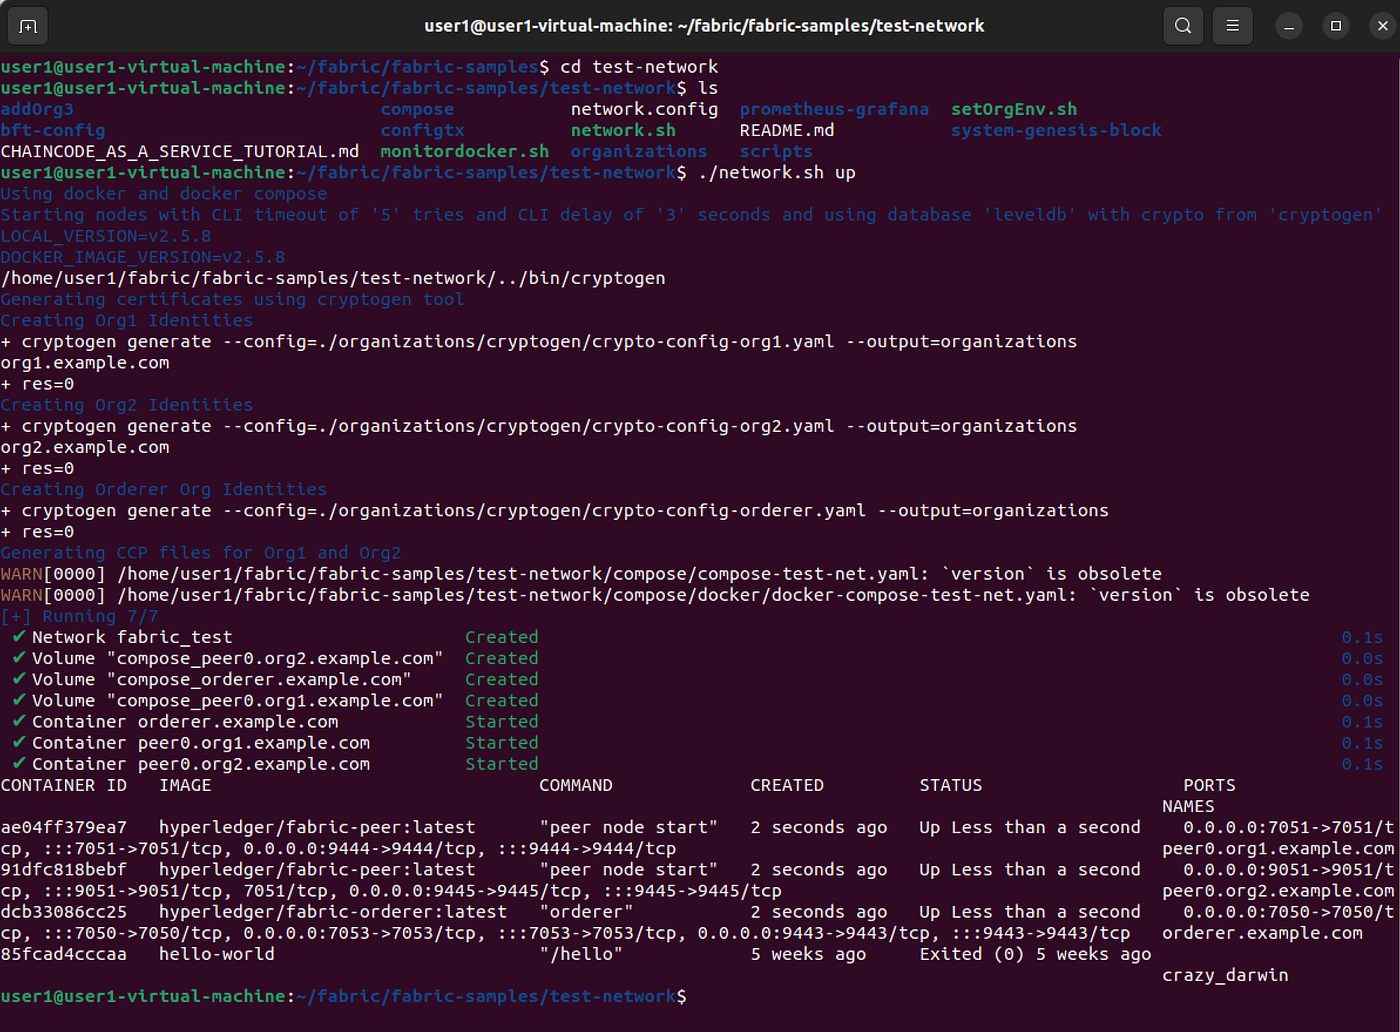Screen dimensions: 1400x1032
Task: Click network.sh in the ls output
Action: (623, 130)
